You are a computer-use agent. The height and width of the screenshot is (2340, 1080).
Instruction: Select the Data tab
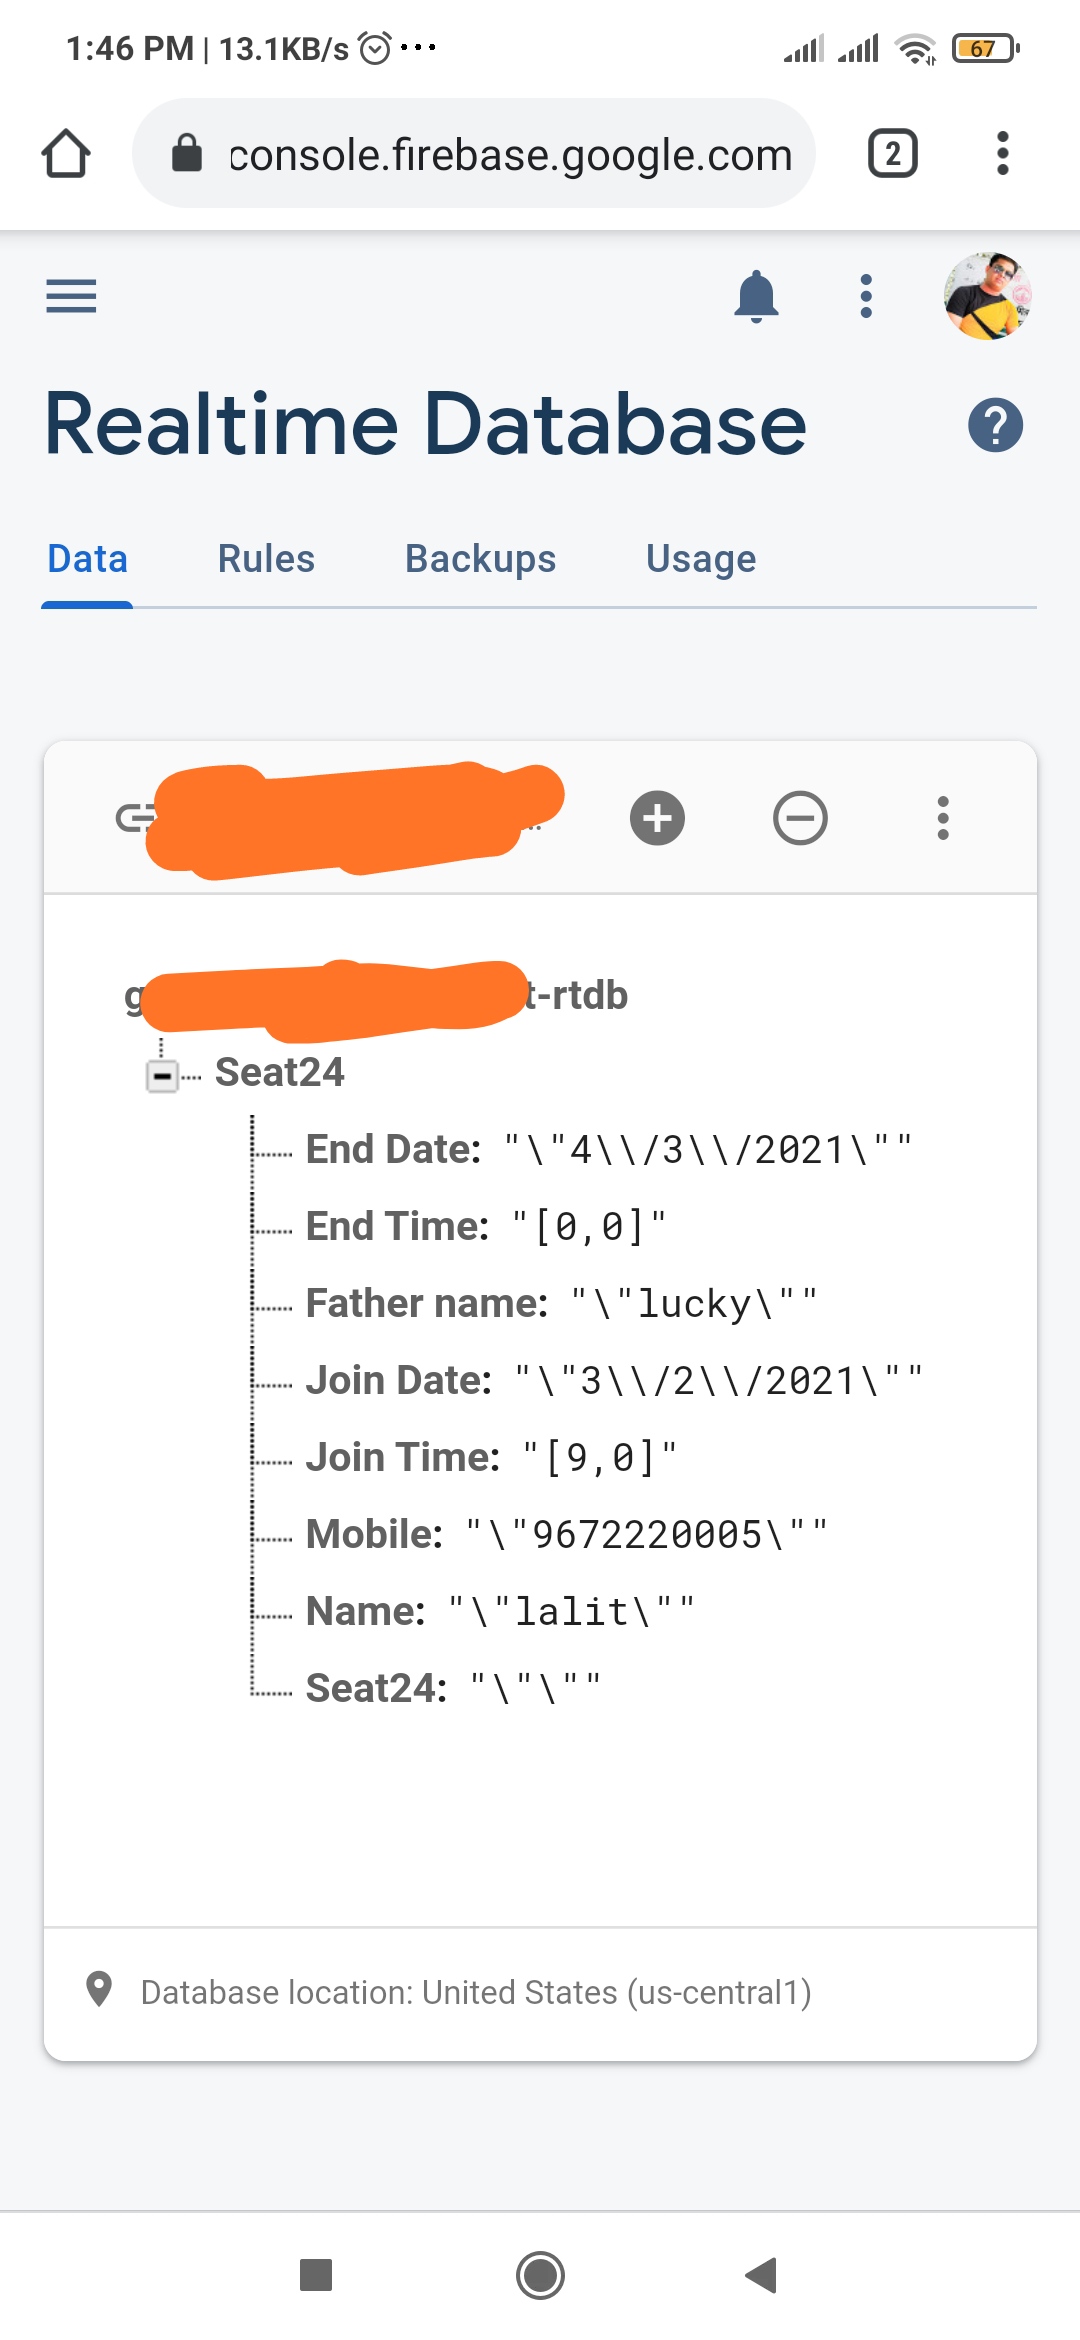[88, 559]
